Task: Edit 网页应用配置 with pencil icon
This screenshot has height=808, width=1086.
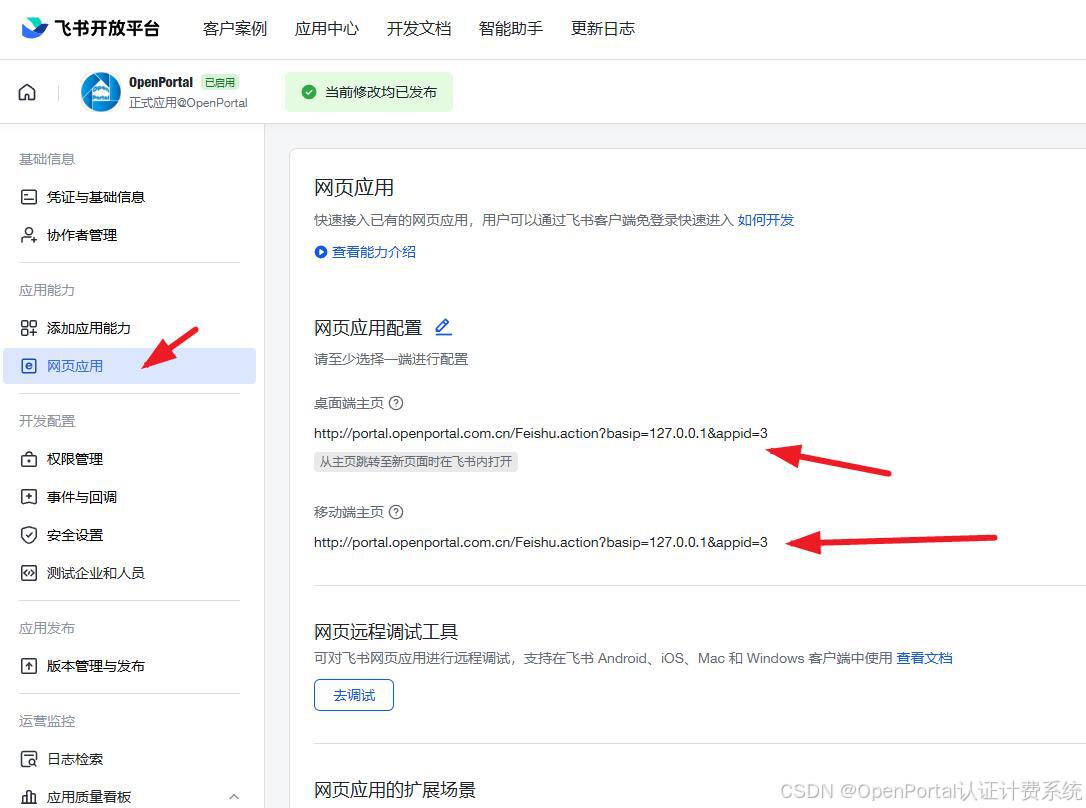Action: click(443, 327)
